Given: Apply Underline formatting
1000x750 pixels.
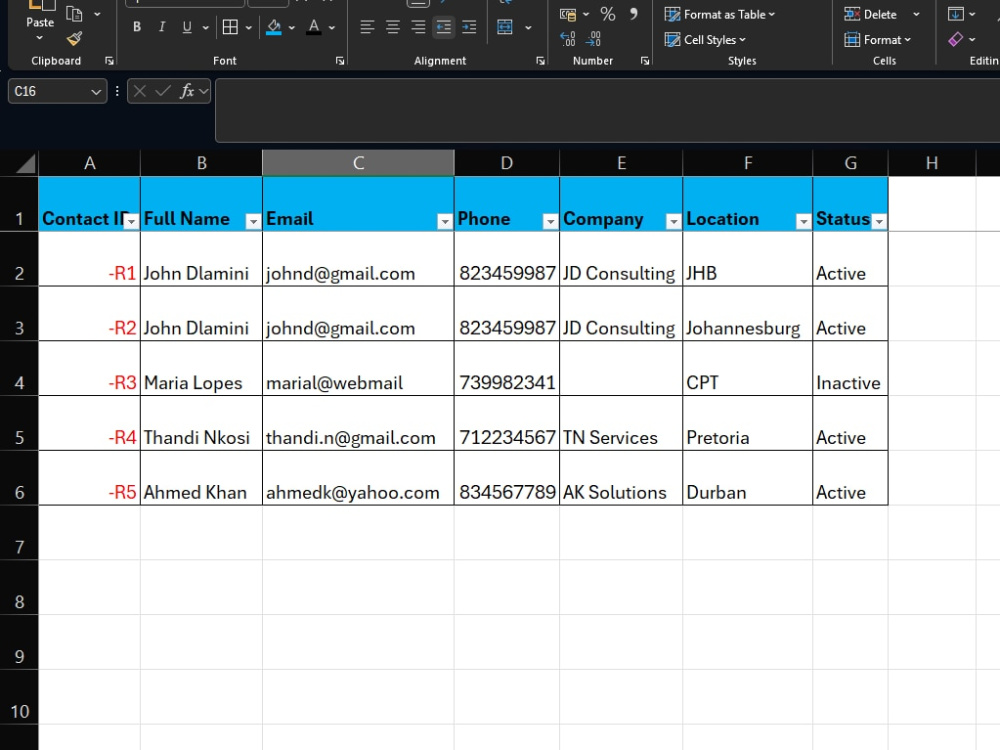Looking at the screenshot, I should [x=187, y=27].
